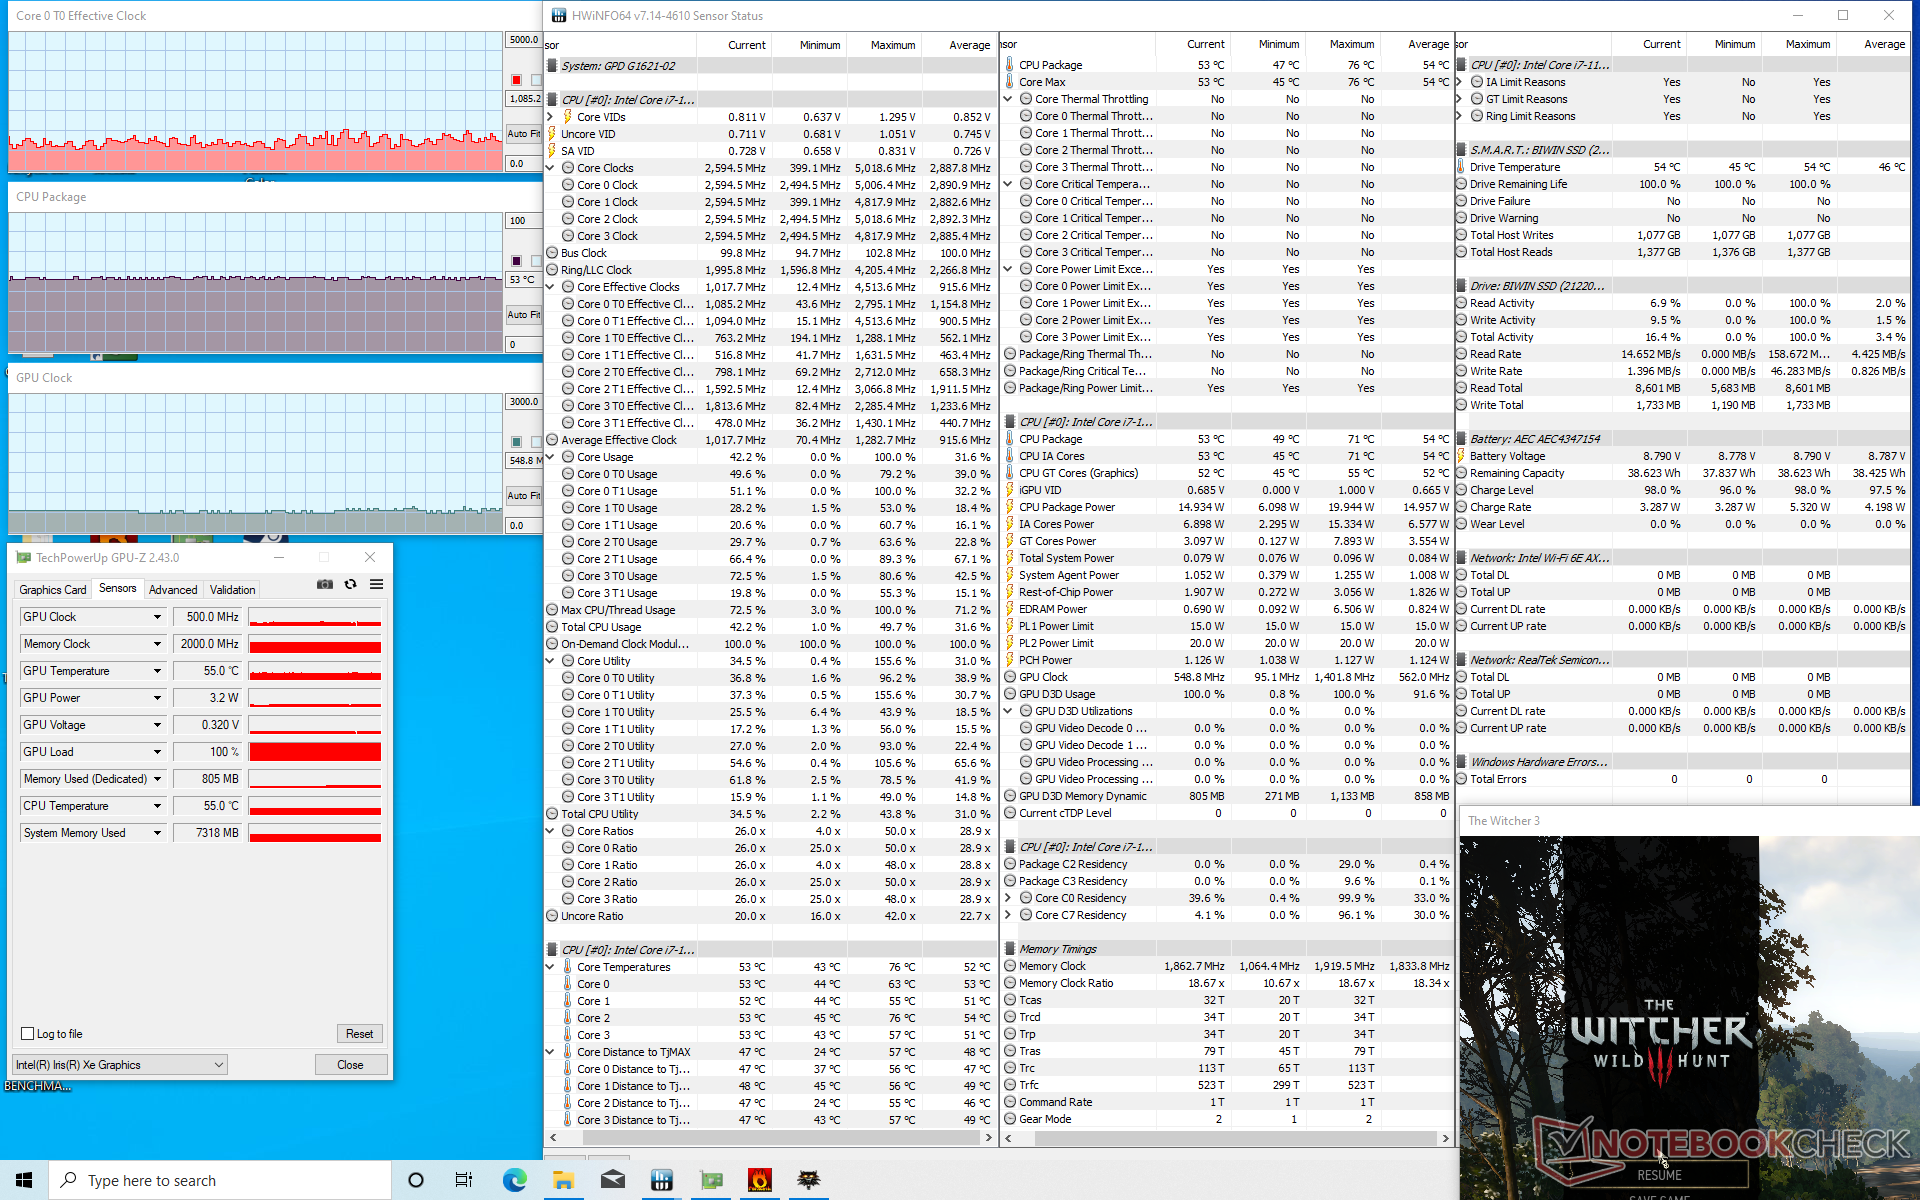Click the Battery AEC section header icon

[1461, 439]
